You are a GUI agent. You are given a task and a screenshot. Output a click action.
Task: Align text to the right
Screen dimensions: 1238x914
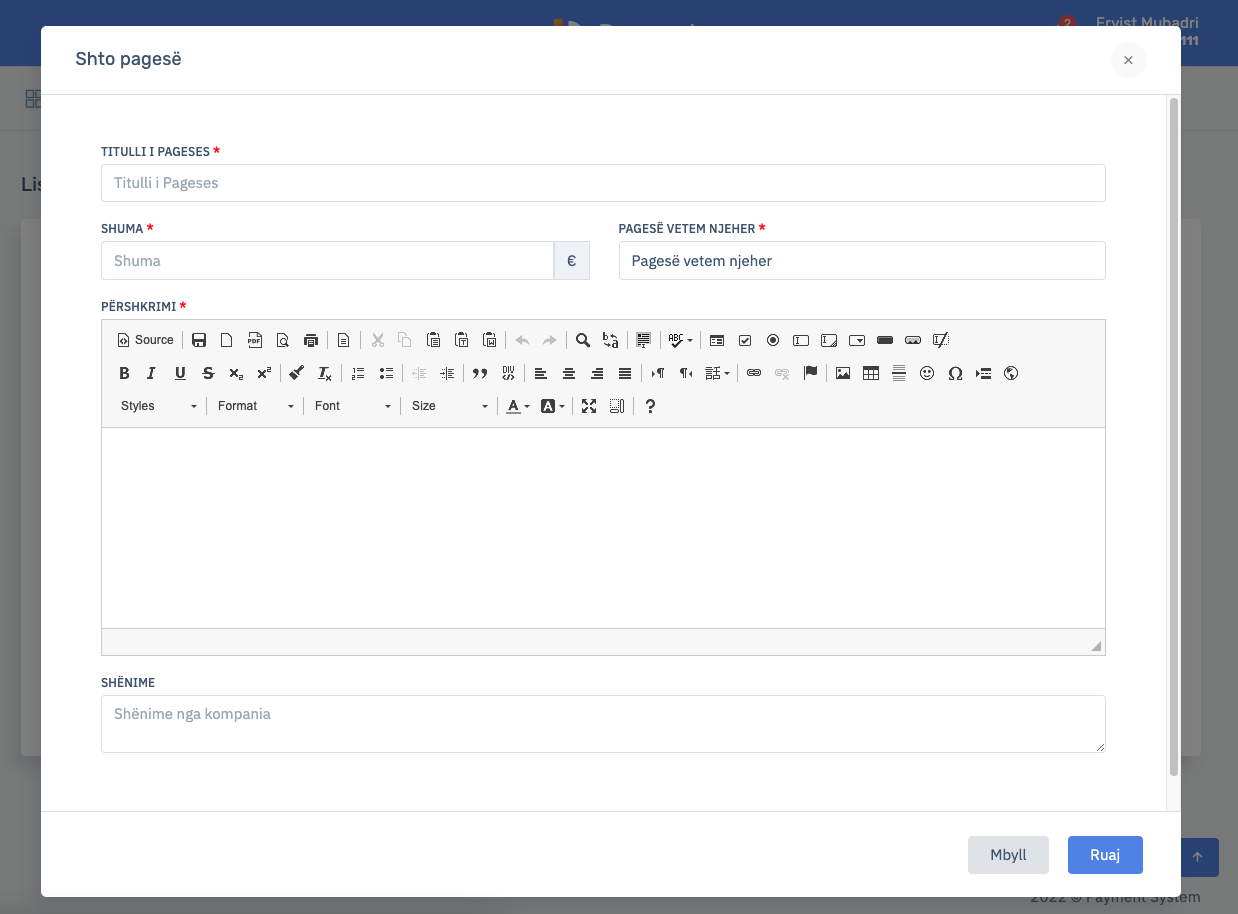597,373
